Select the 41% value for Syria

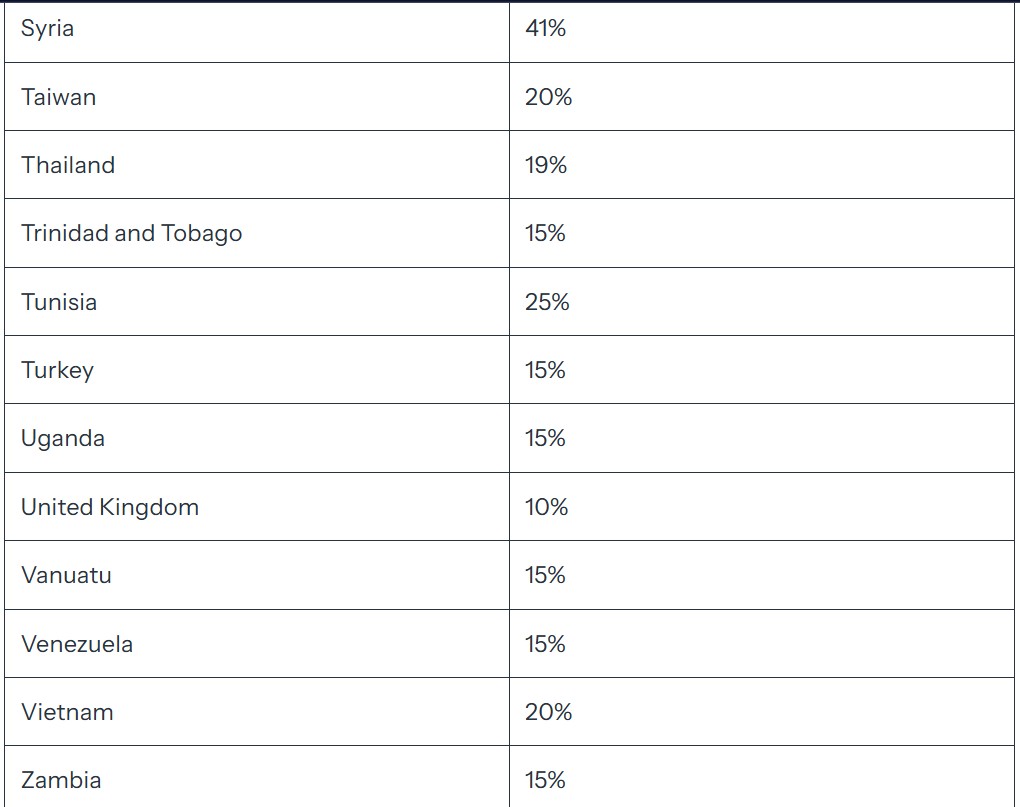coord(762,31)
